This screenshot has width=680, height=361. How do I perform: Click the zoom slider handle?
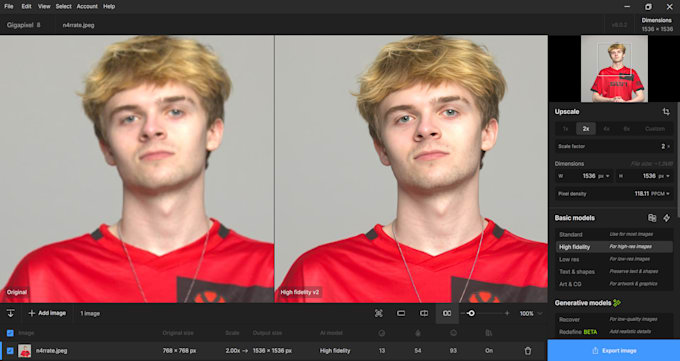[471, 313]
